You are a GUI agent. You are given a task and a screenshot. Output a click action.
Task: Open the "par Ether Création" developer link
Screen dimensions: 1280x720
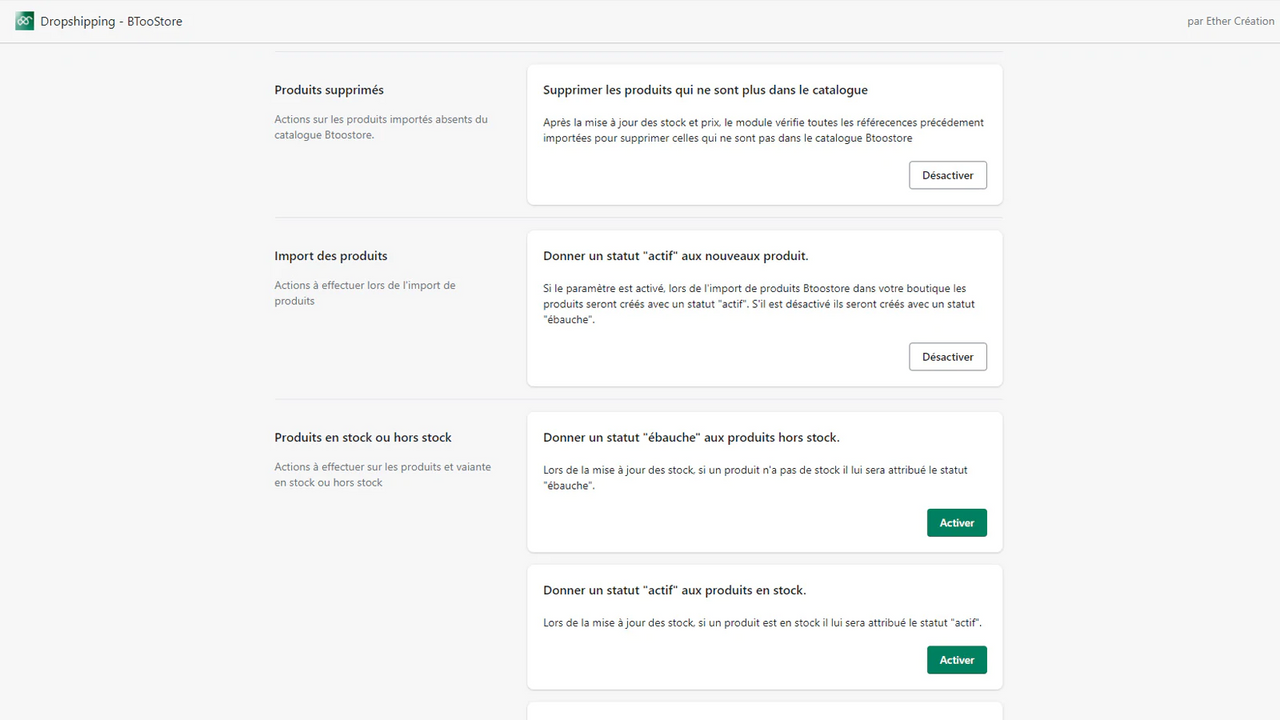1231,20
